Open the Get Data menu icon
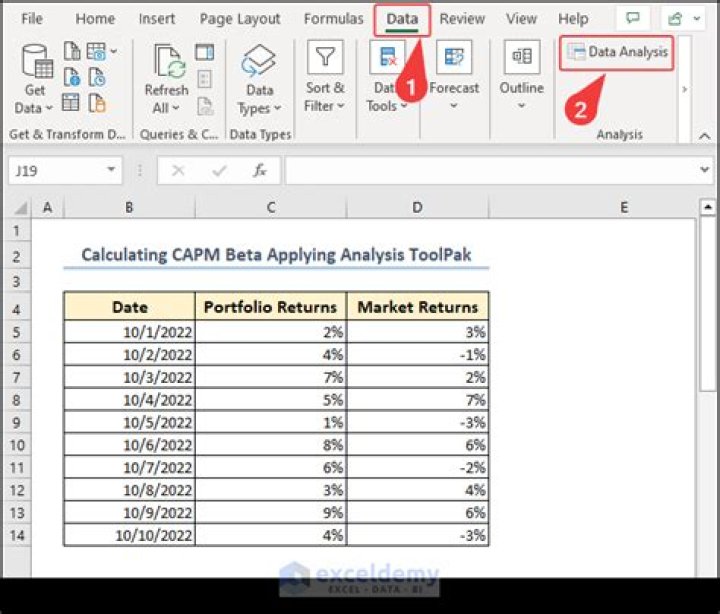 click(36, 64)
